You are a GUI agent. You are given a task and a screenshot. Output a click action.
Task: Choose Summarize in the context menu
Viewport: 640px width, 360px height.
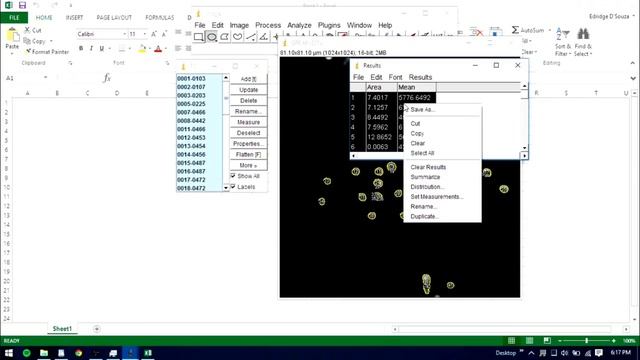pos(425,177)
